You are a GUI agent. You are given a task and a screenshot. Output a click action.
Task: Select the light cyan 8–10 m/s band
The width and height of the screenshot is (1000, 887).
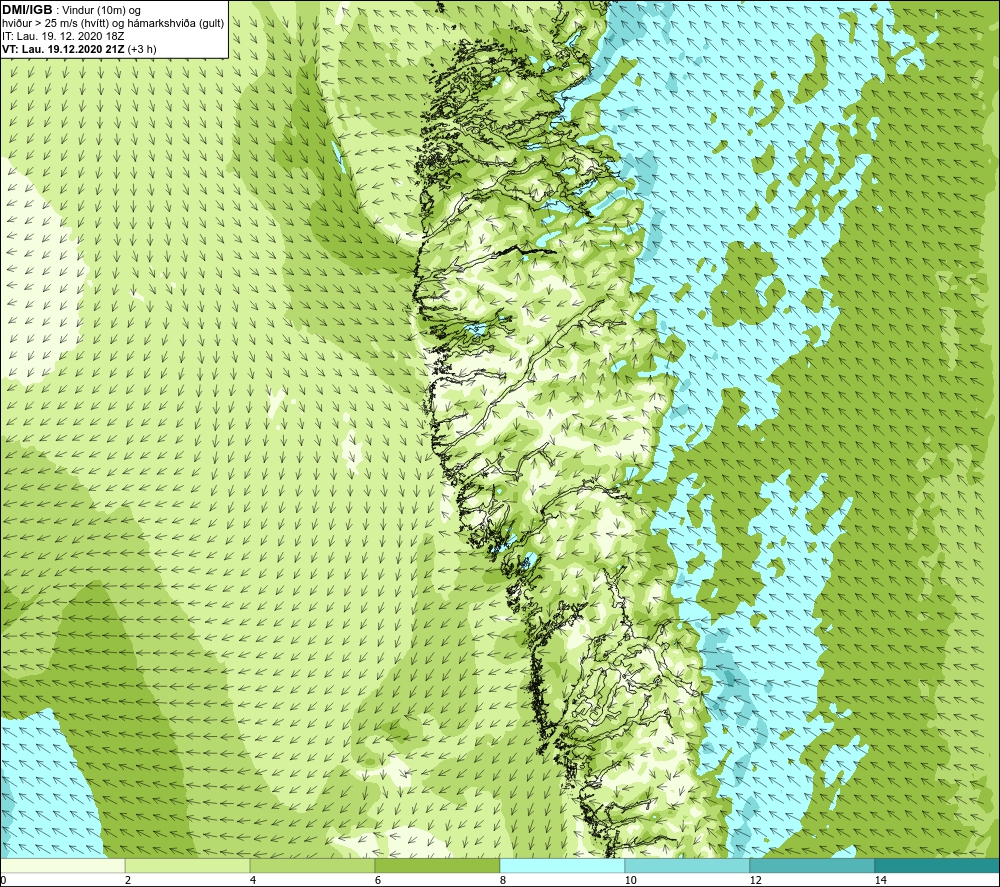[562, 865]
